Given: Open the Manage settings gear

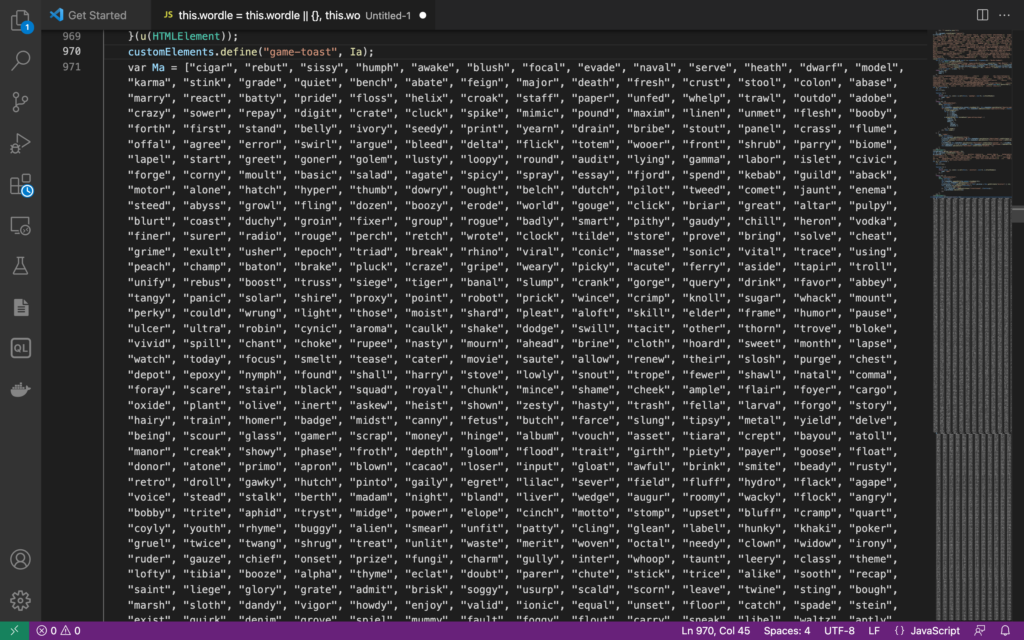Looking at the screenshot, I should (x=20, y=600).
